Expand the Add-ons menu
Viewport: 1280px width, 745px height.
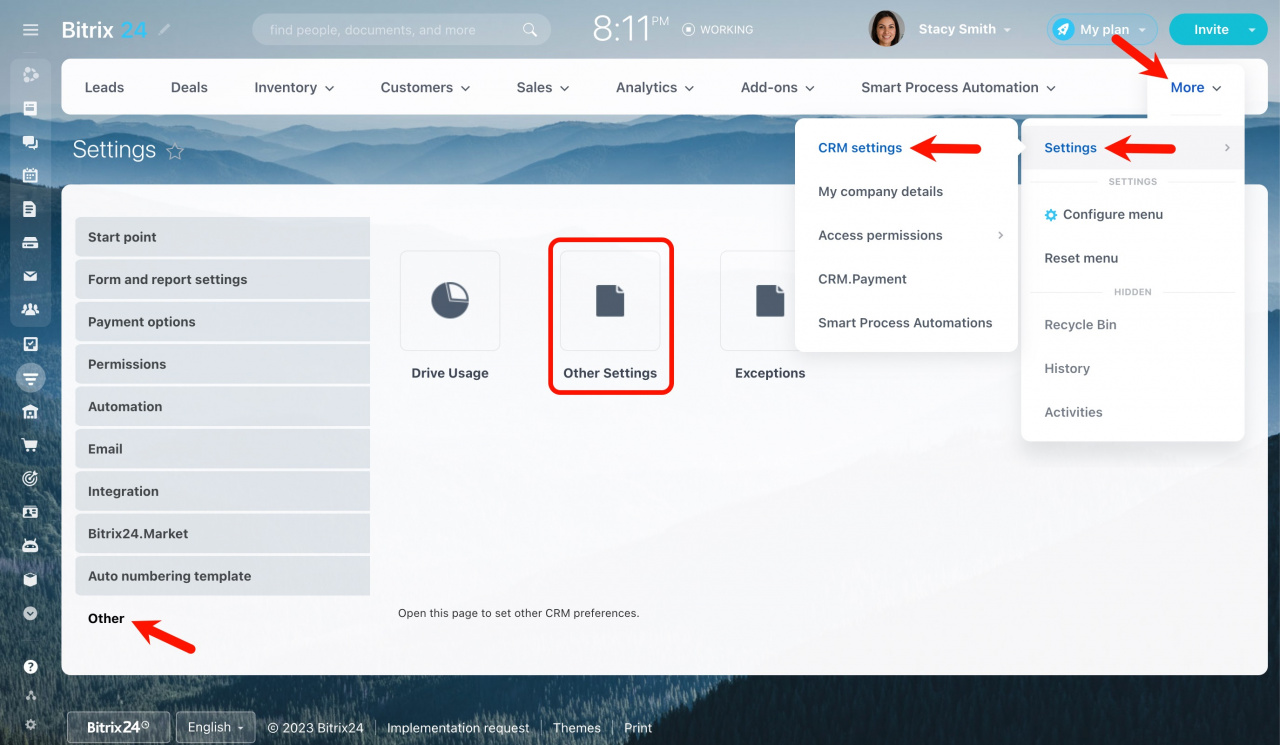click(x=778, y=88)
